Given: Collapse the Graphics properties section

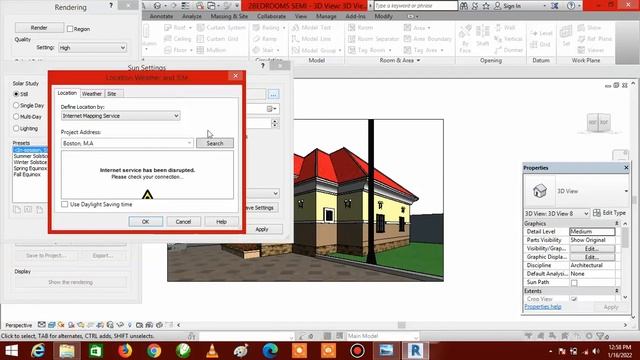Looking at the screenshot, I should coord(617,224).
